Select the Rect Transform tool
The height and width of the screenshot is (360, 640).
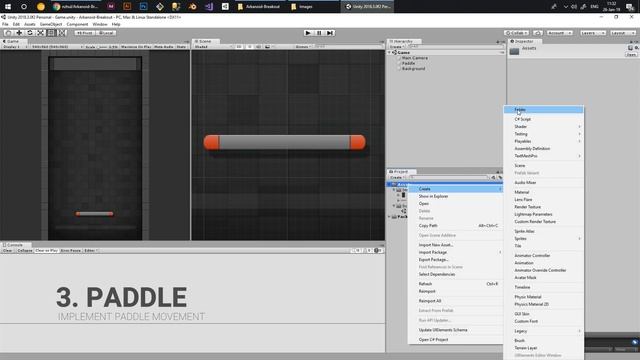click(x=51, y=33)
